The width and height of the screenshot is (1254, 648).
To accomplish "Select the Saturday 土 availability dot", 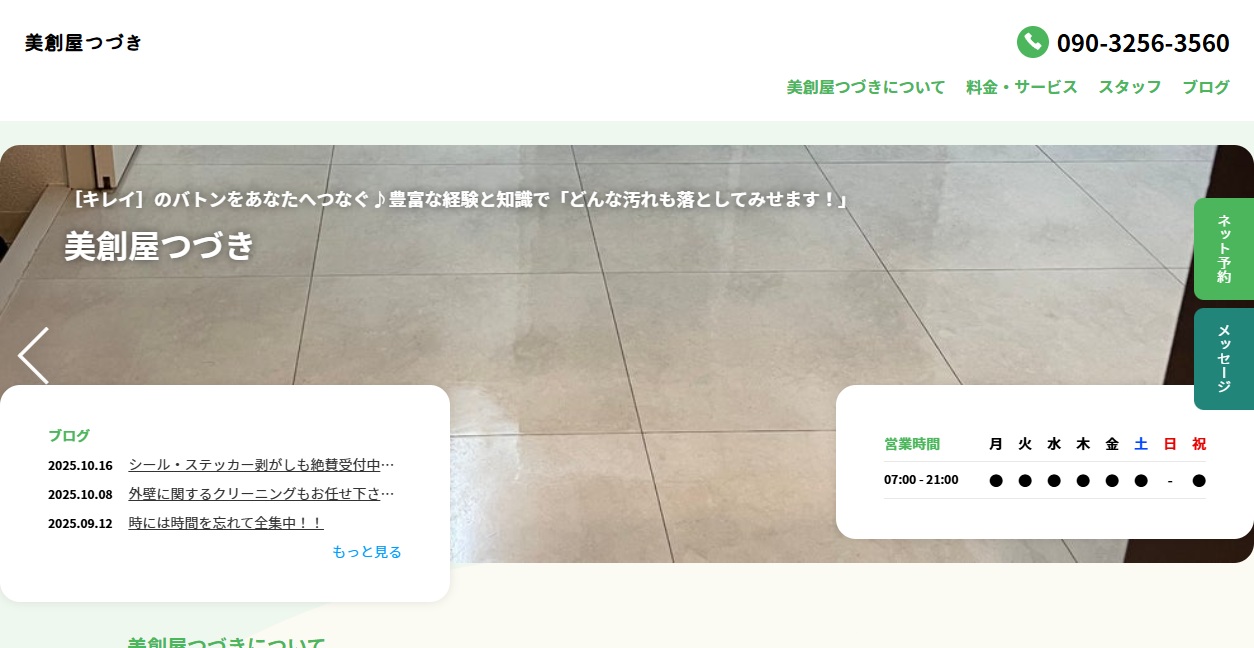I will click(1140, 480).
